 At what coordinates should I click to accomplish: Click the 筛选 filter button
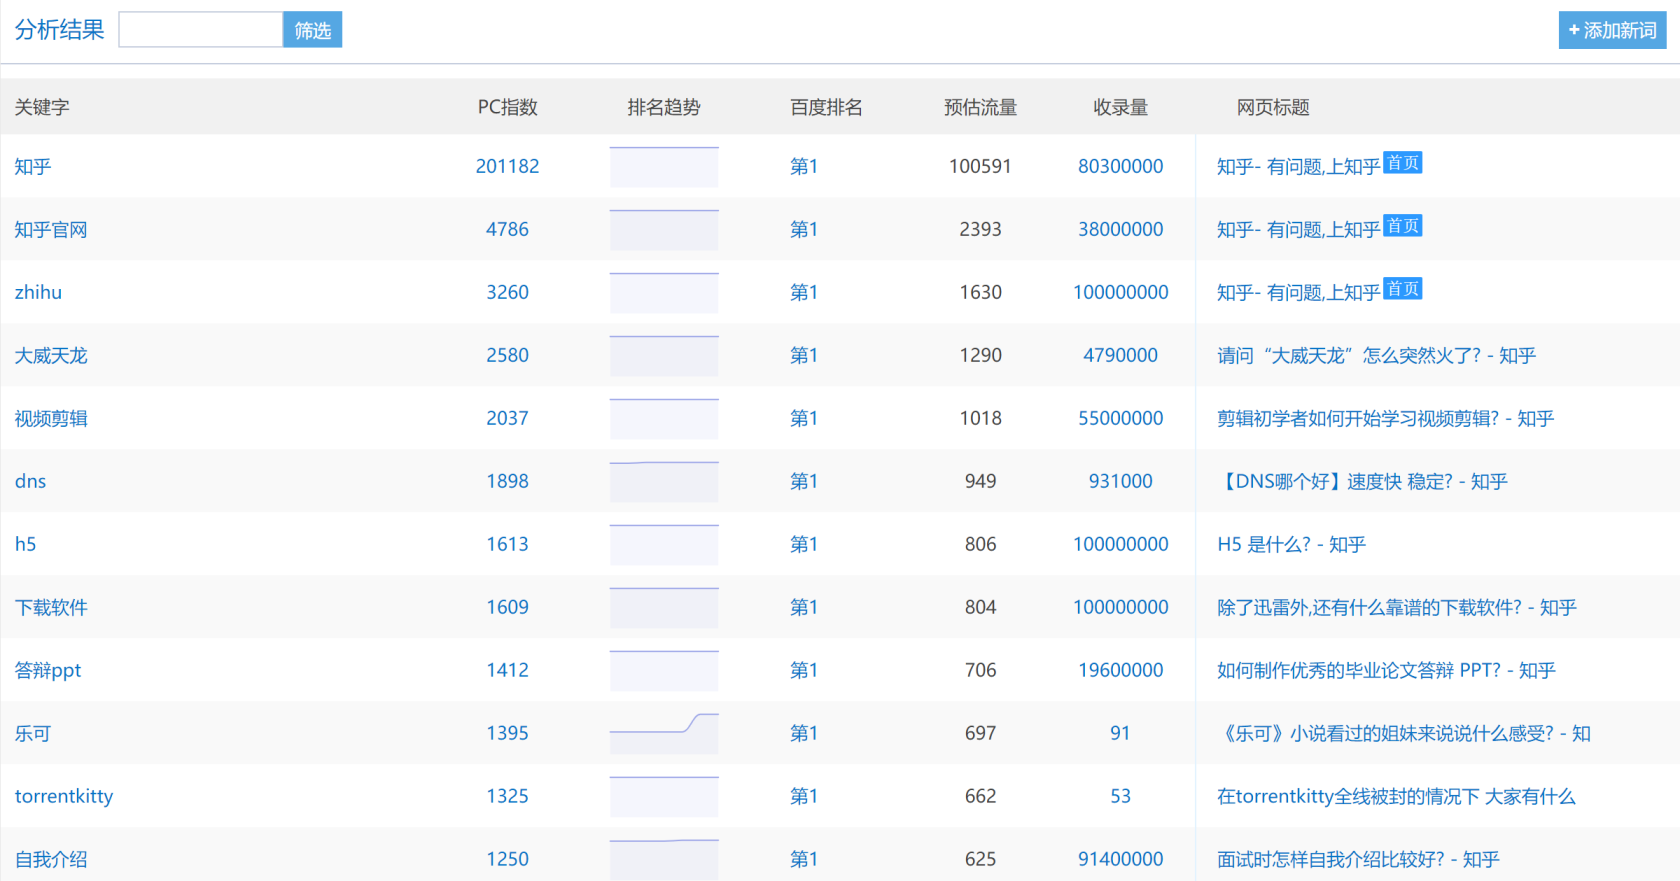pos(312,30)
